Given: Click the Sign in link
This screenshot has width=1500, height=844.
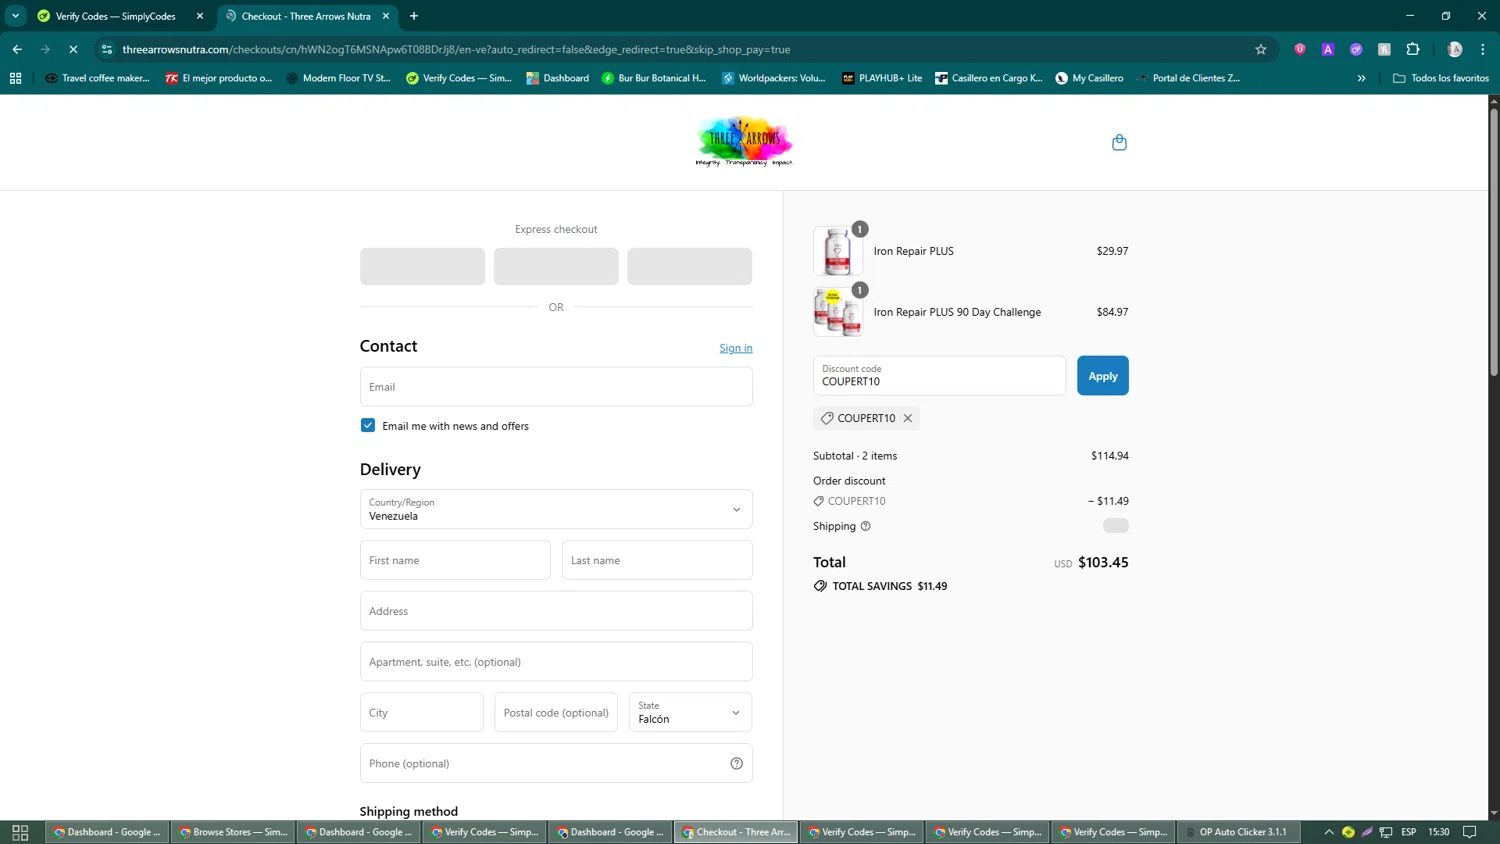Looking at the screenshot, I should [x=736, y=348].
